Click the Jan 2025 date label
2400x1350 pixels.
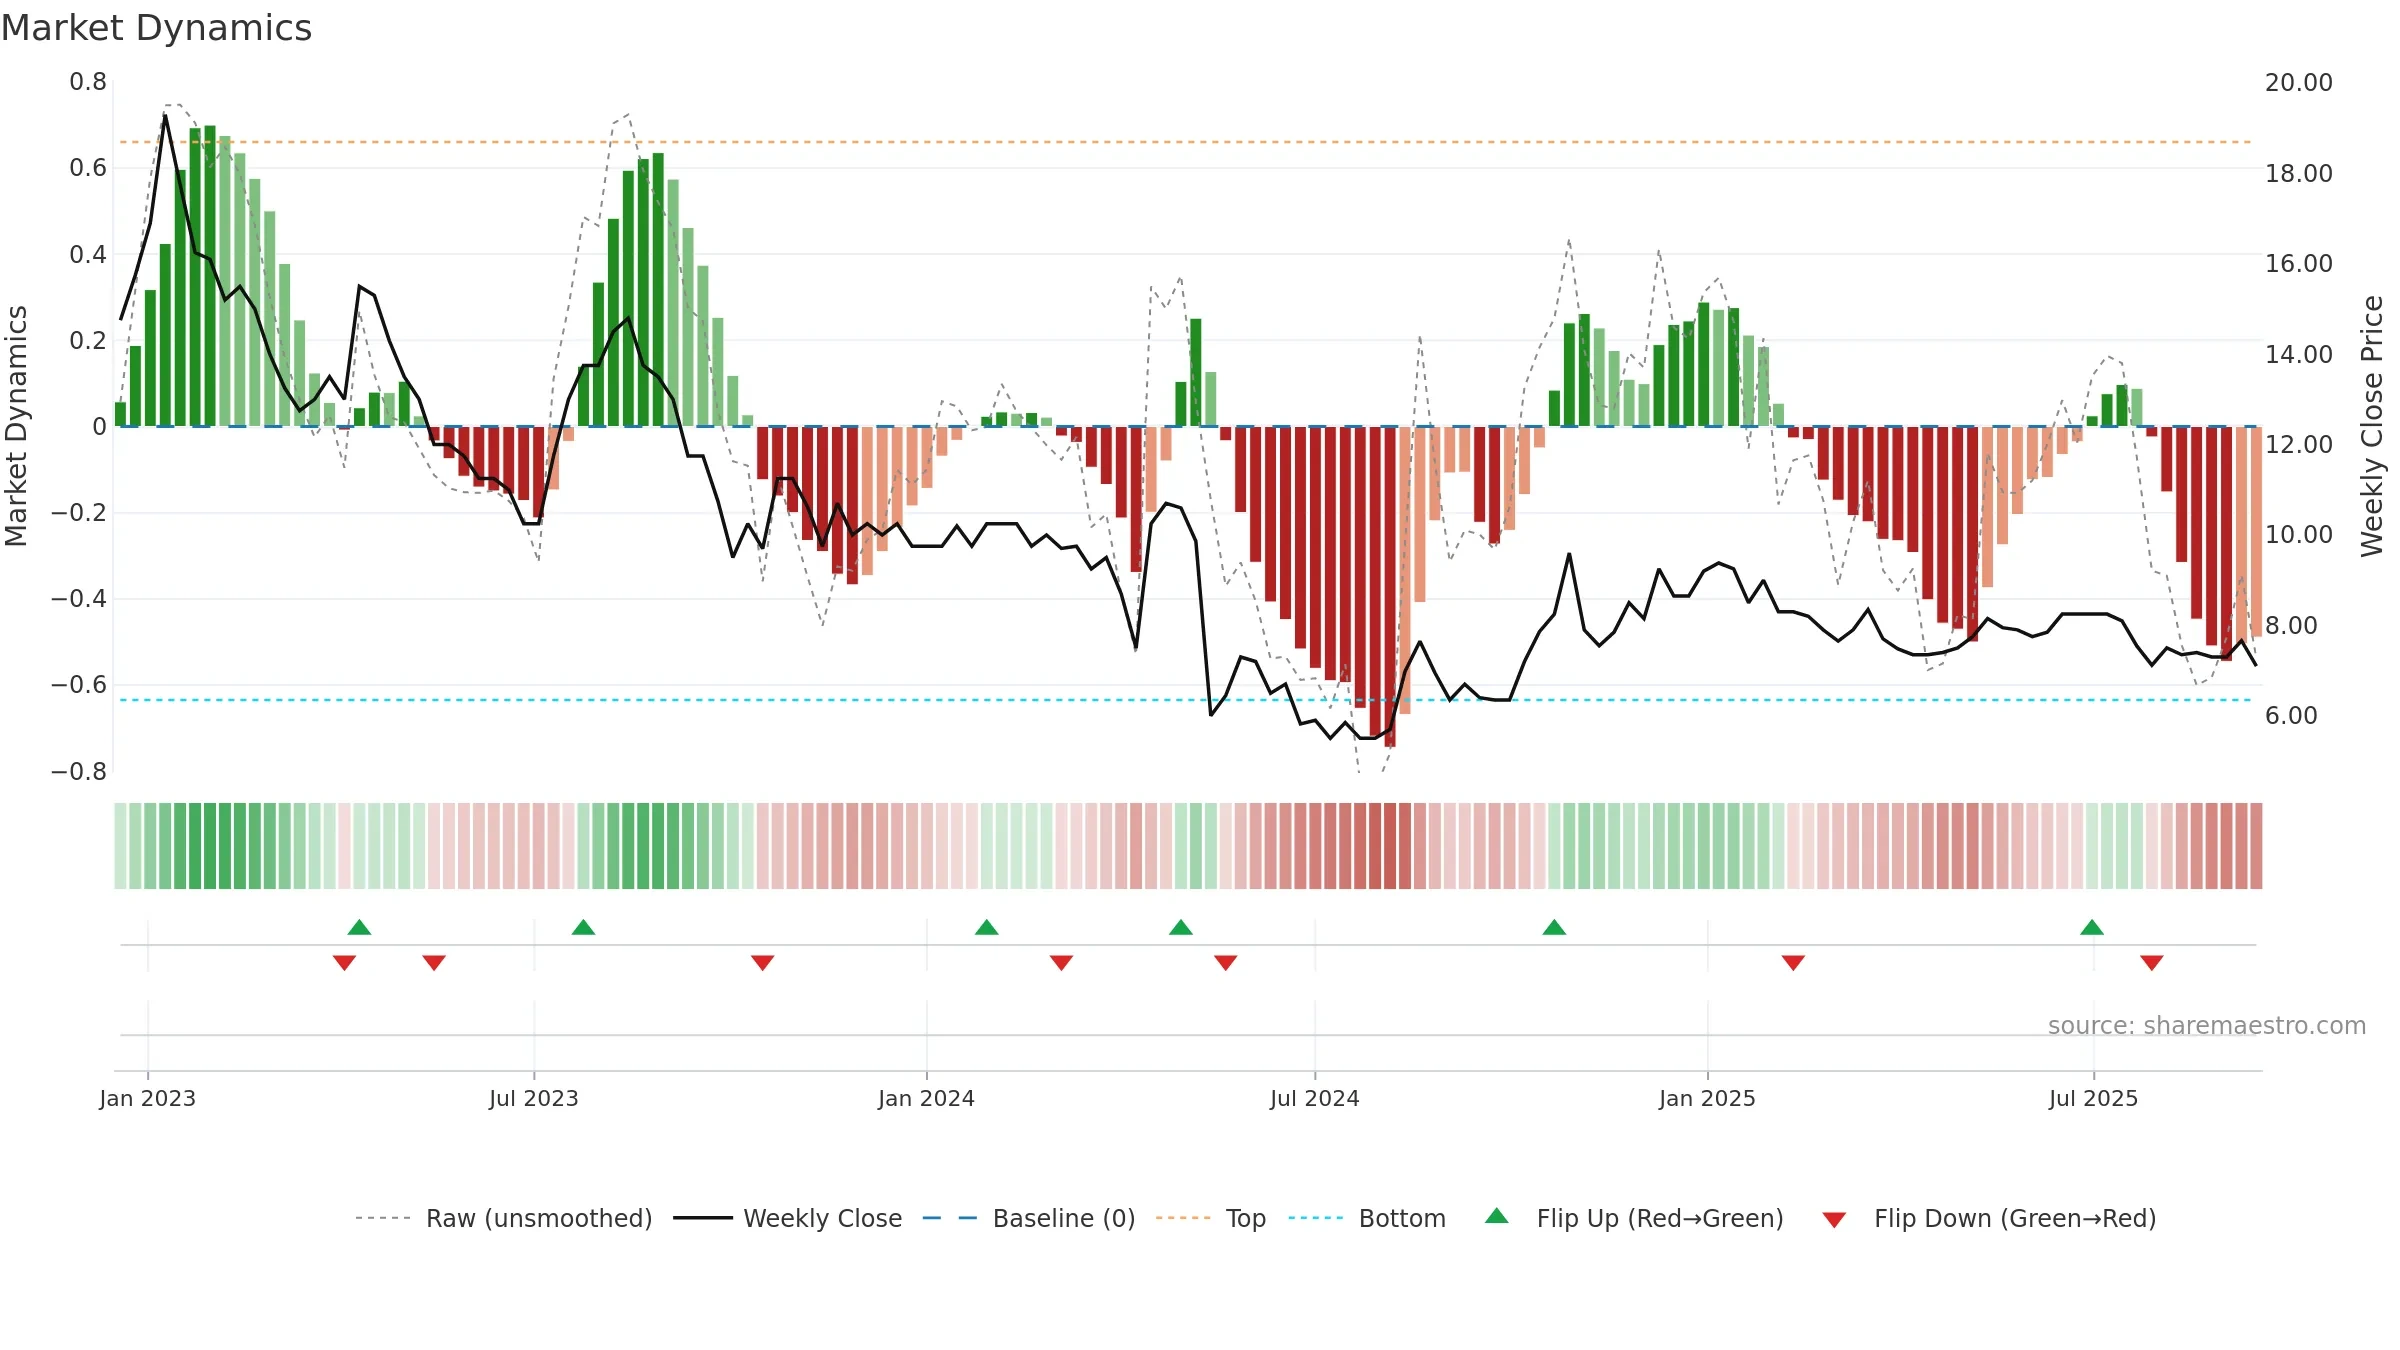(x=1708, y=1098)
